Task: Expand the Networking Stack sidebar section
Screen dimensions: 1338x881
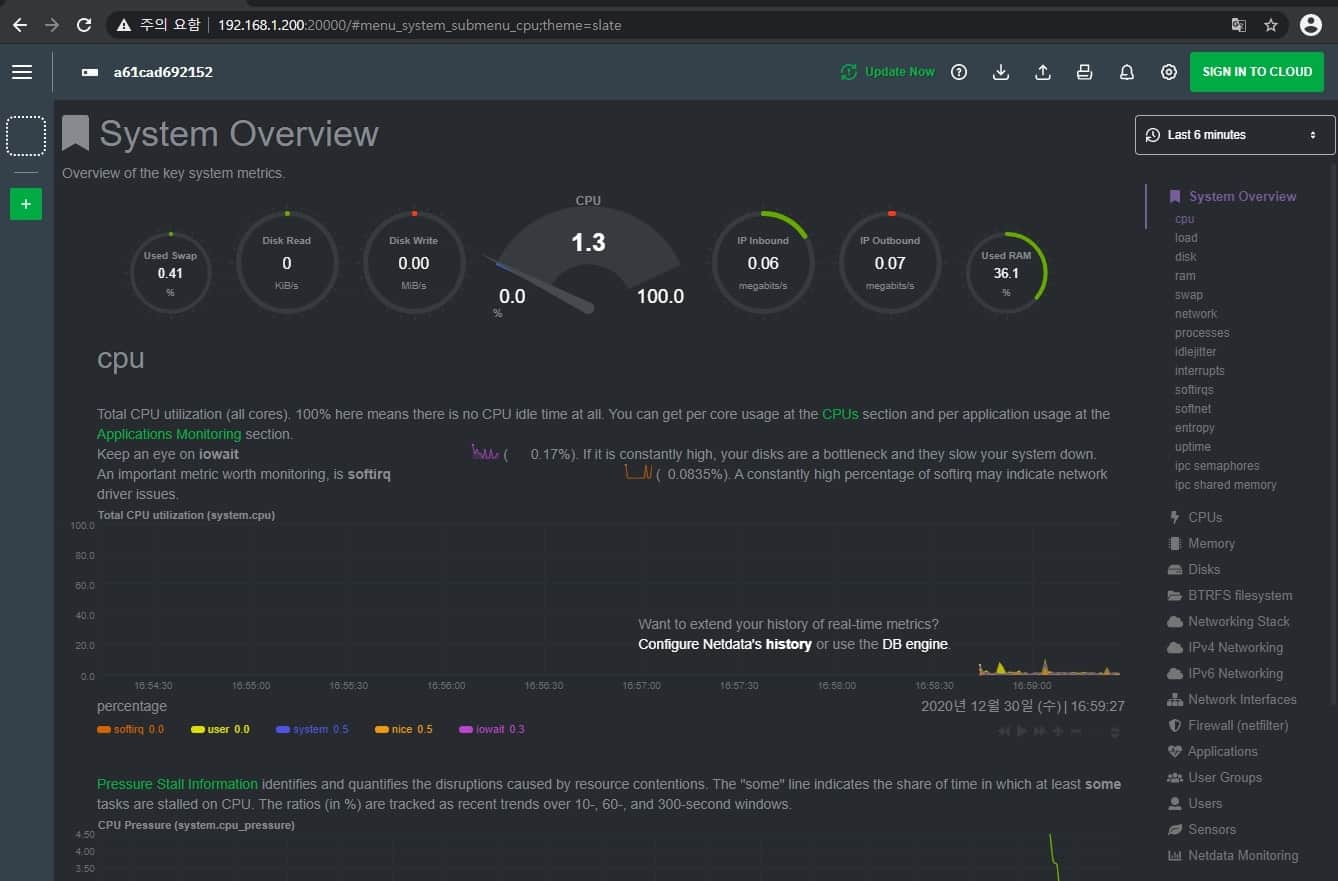Action: [x=1238, y=622]
